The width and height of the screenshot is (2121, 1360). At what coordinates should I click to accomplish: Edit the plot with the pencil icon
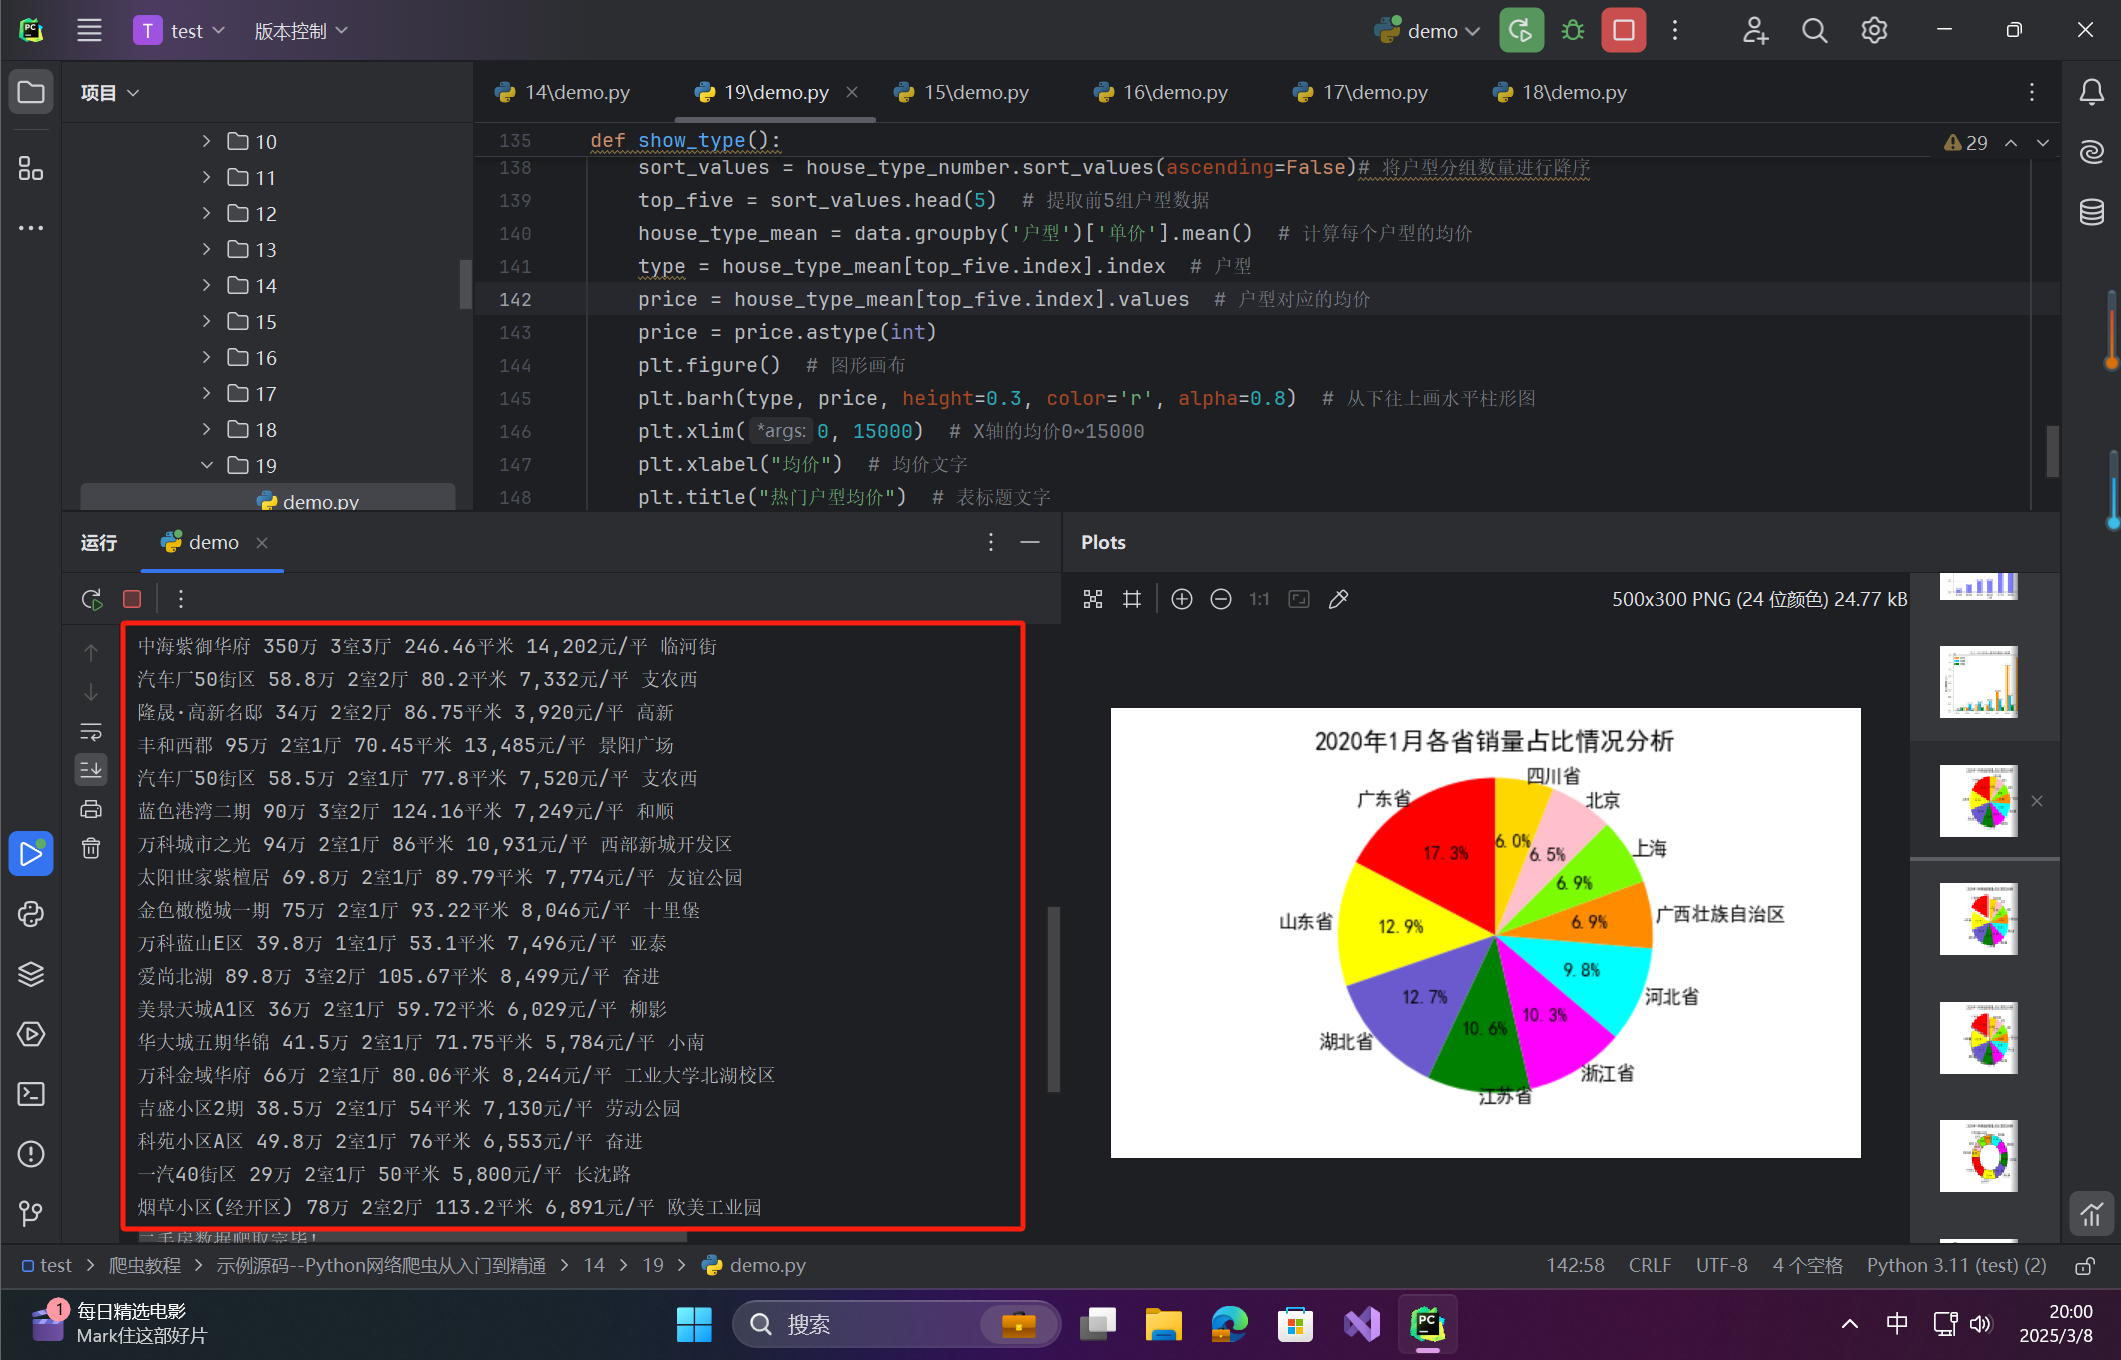click(x=1339, y=598)
